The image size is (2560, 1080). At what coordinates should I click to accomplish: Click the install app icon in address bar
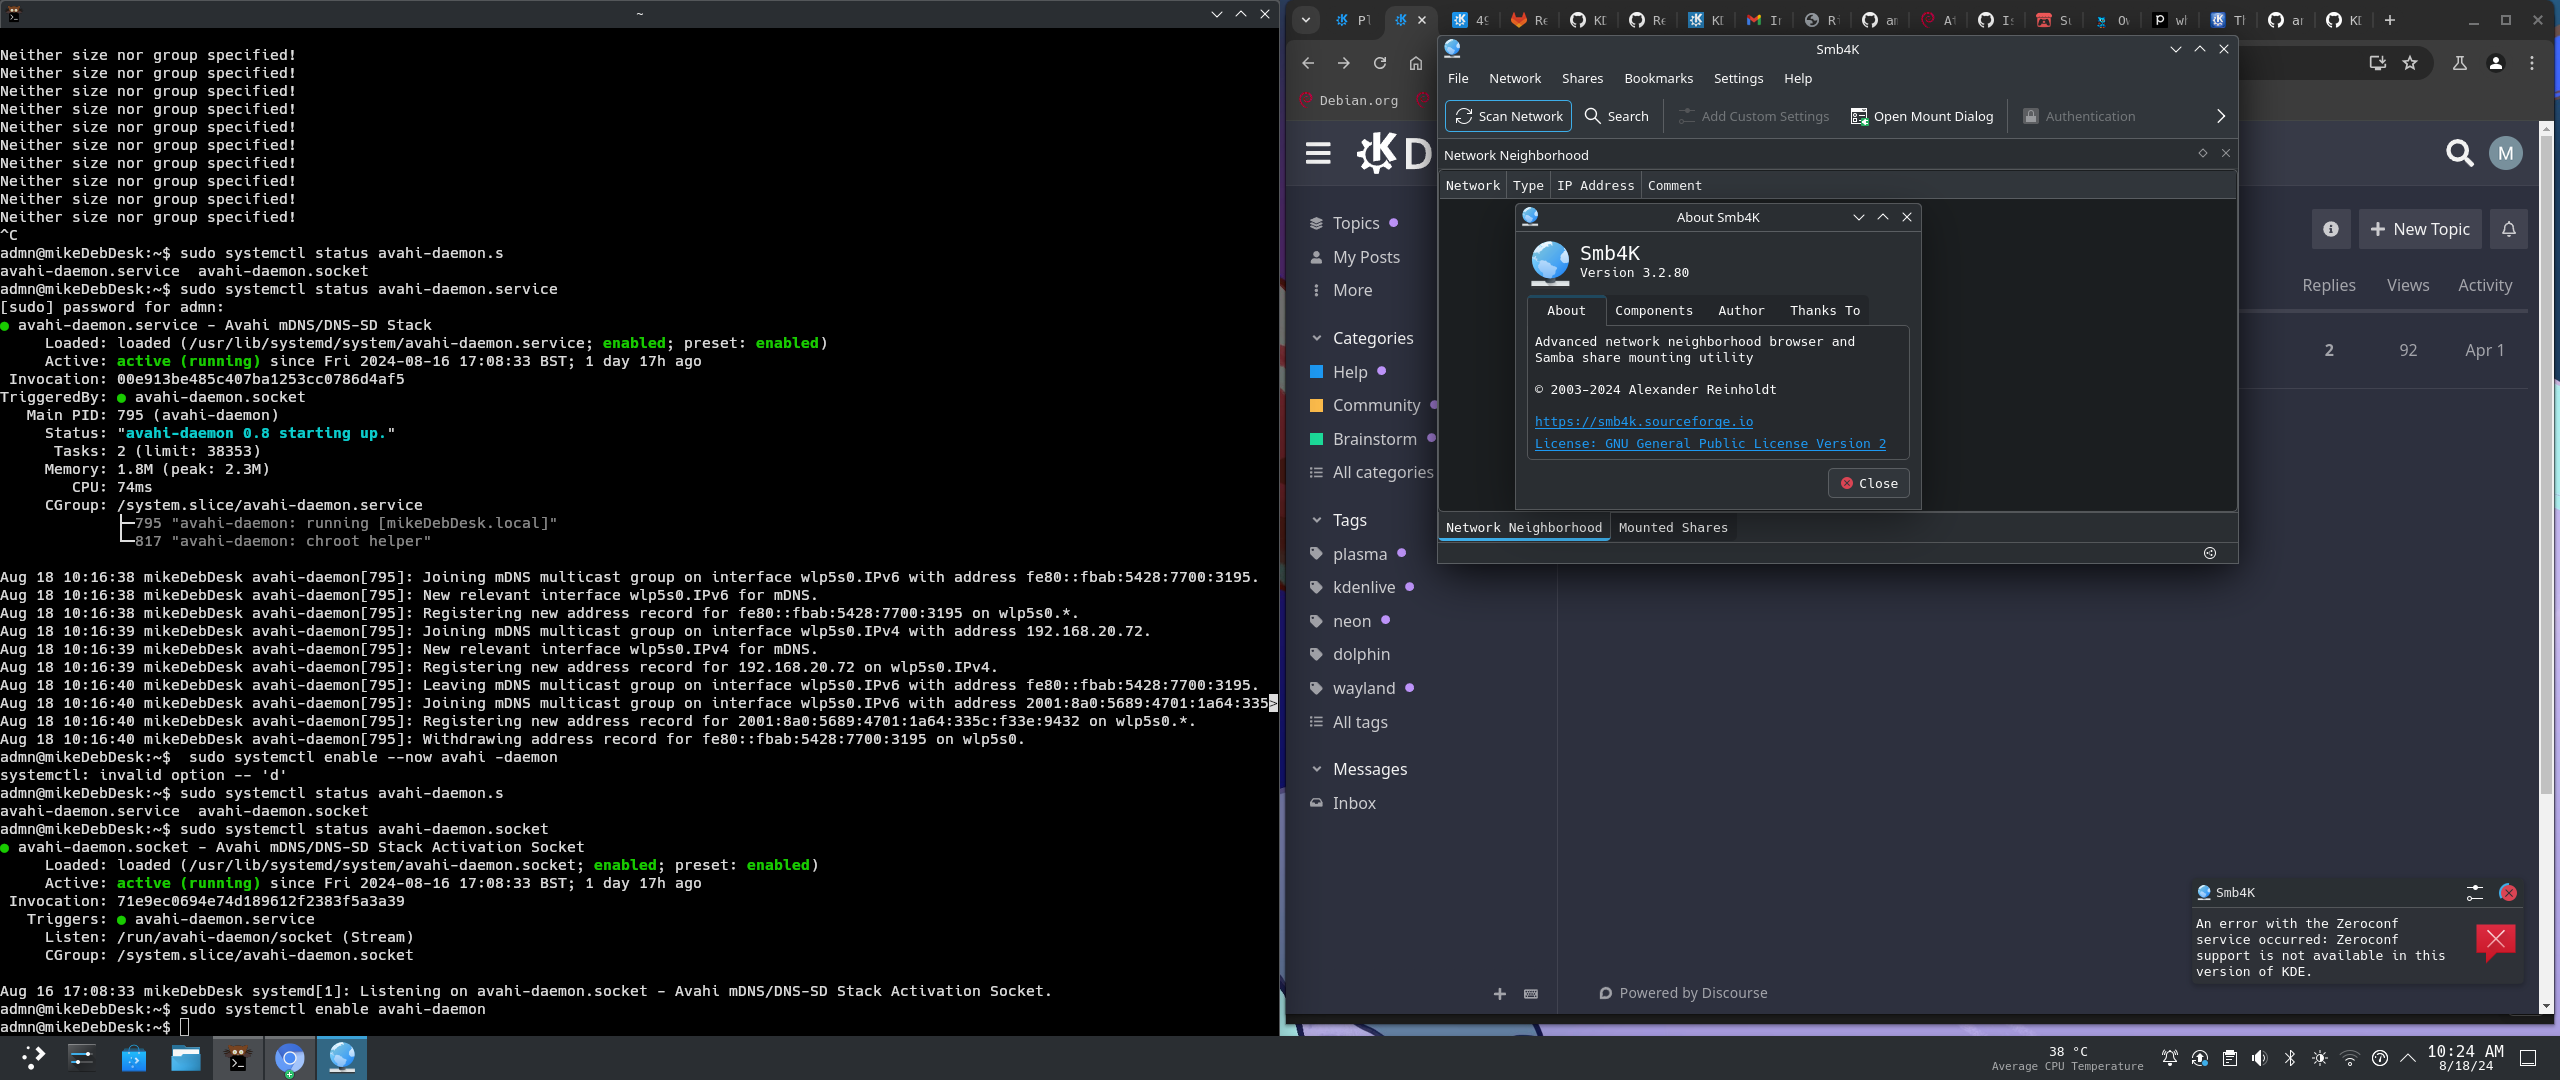click(x=2377, y=63)
